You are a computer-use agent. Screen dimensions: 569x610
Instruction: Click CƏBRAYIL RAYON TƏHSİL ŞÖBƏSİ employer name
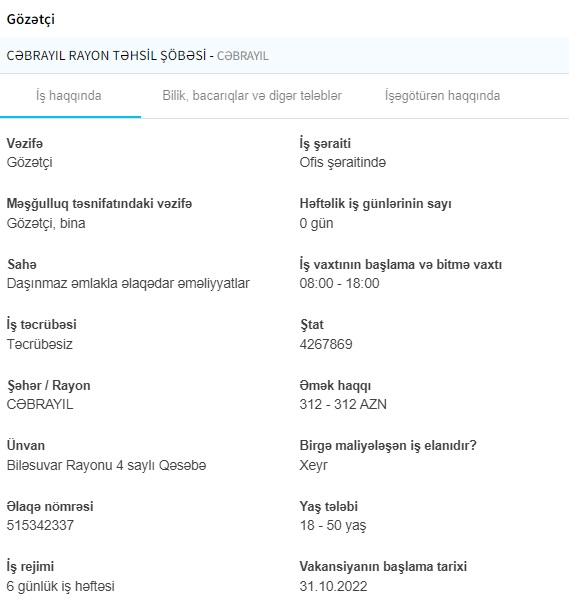click(x=106, y=56)
